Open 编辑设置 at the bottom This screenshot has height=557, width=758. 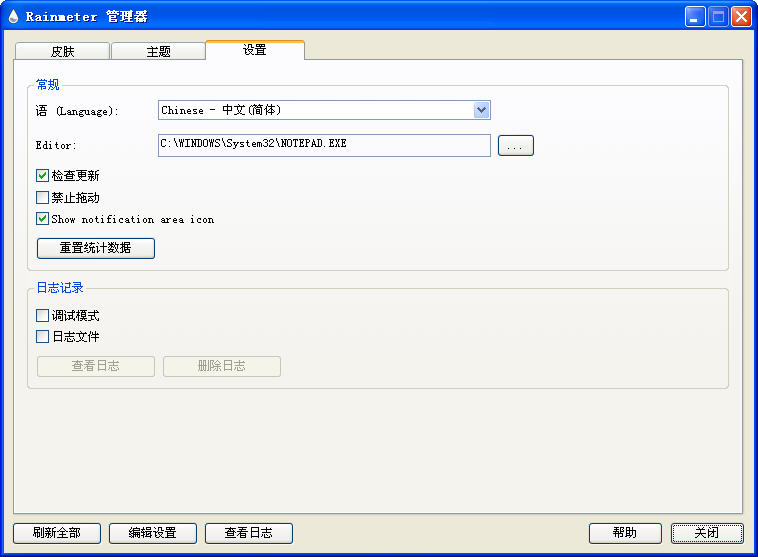pyautogui.click(x=152, y=533)
